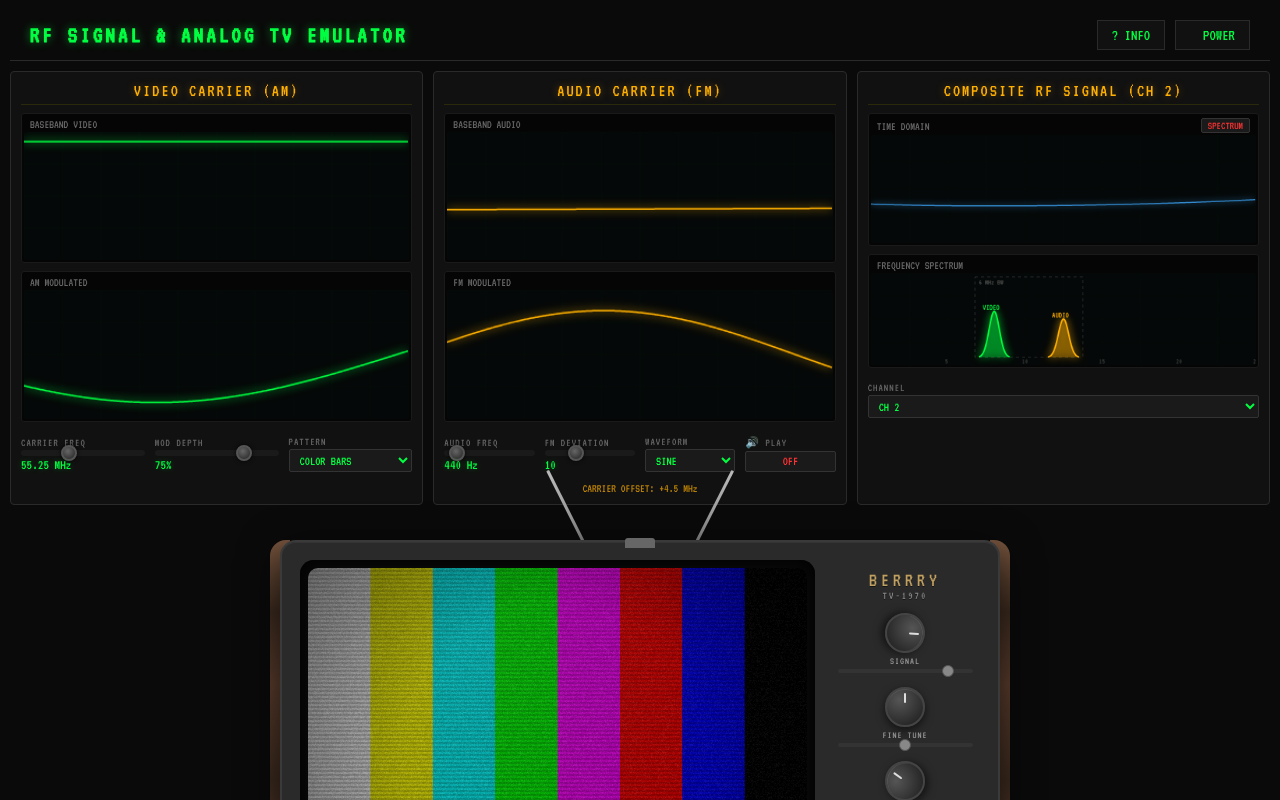Click the FM MODULATED waveform display
This screenshot has width=1280, height=800.
[640, 346]
